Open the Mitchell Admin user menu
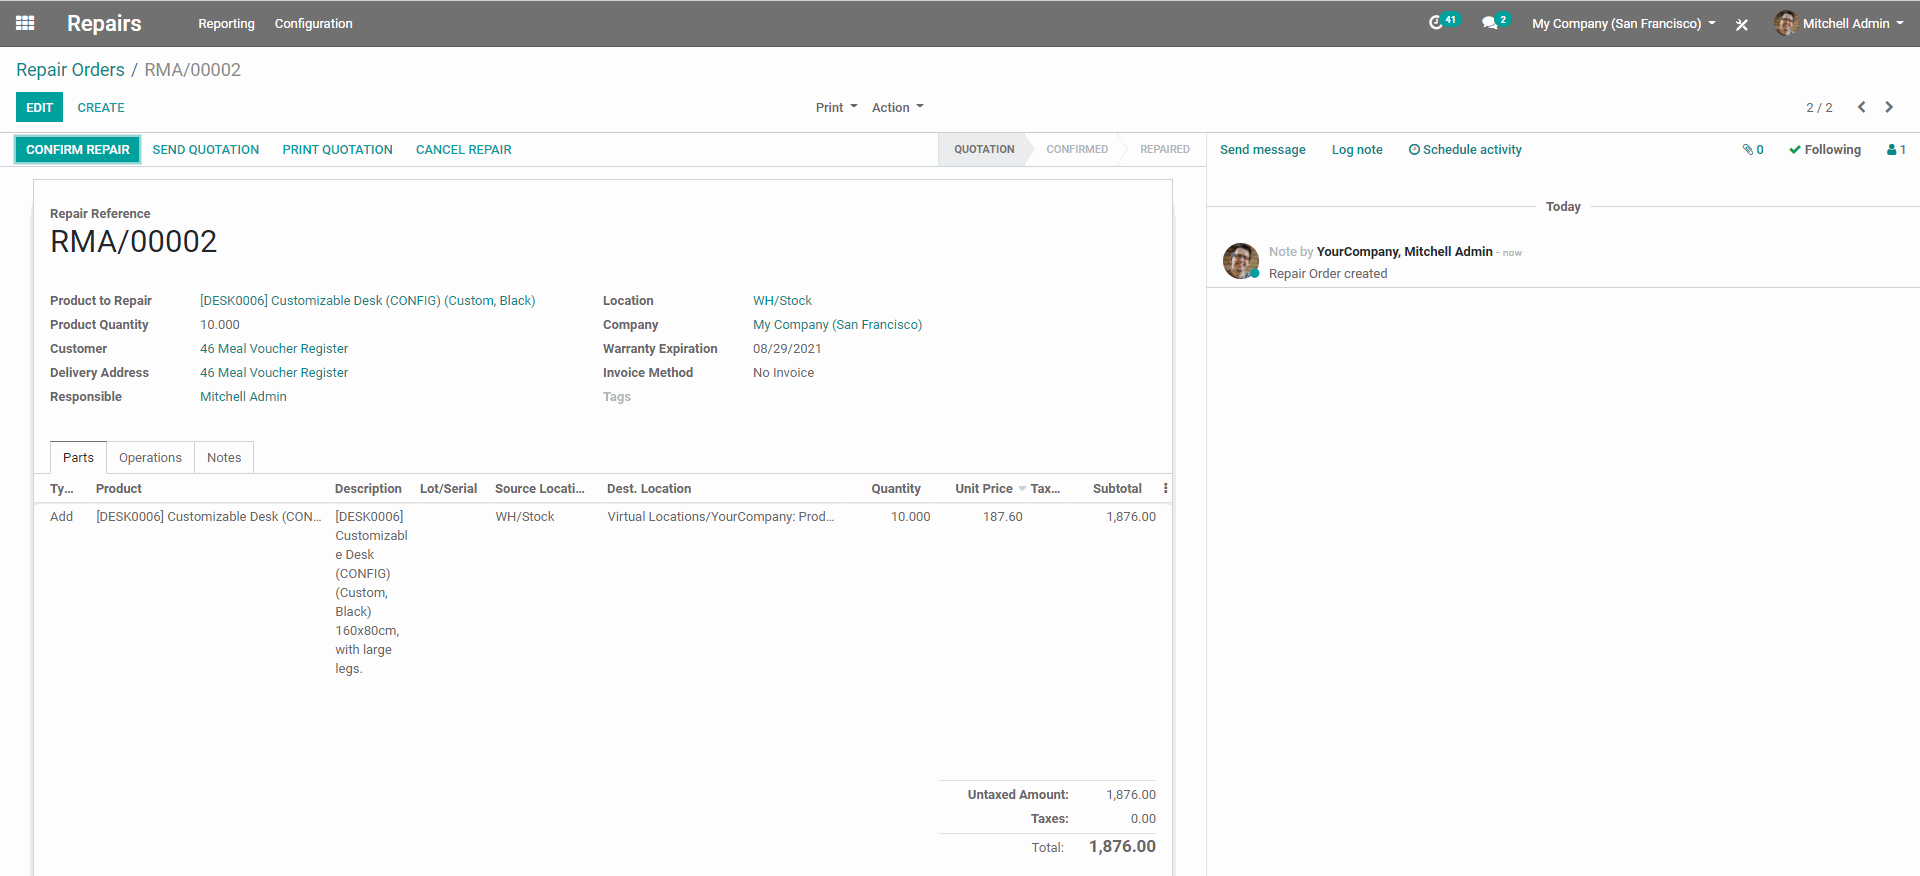Viewport: 1920px width, 876px height. point(1839,23)
